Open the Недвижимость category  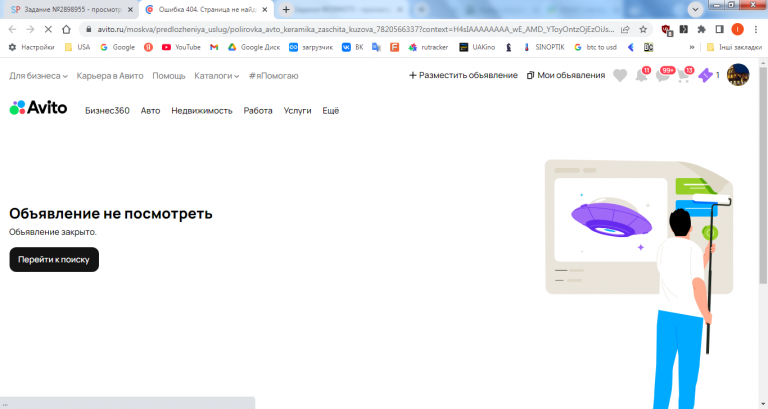(x=202, y=111)
